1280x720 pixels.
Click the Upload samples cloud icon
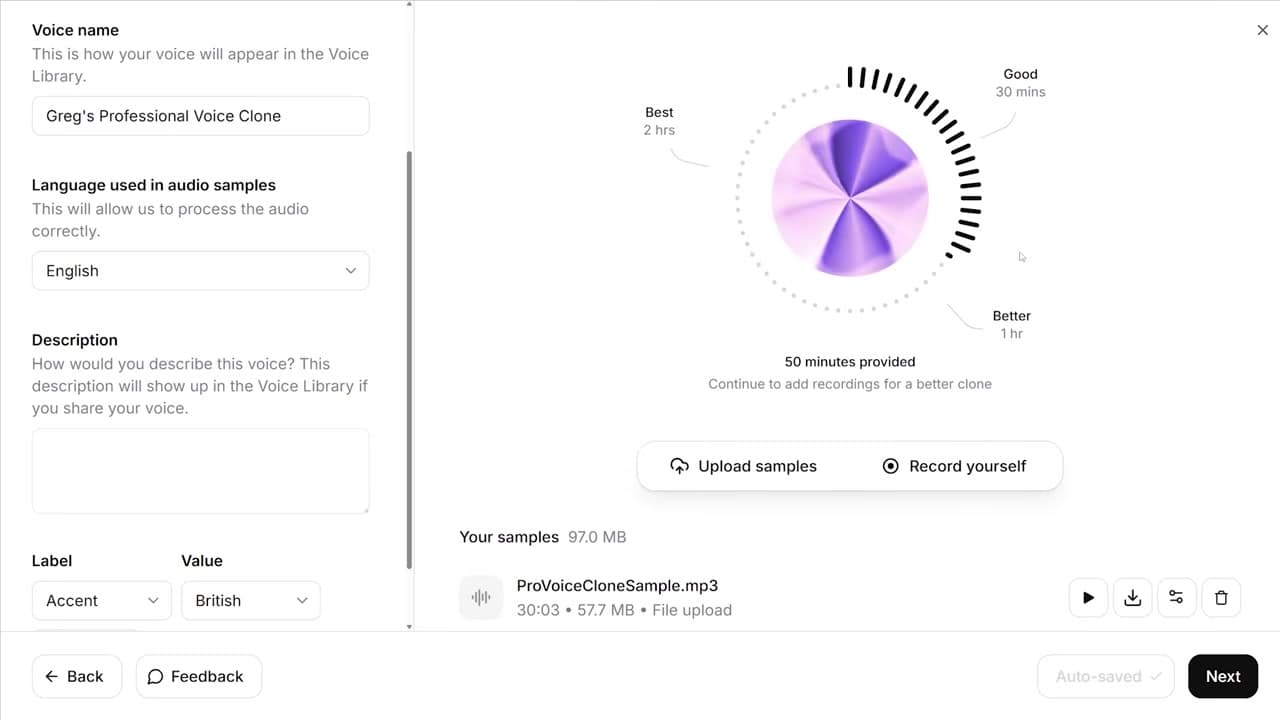point(680,466)
